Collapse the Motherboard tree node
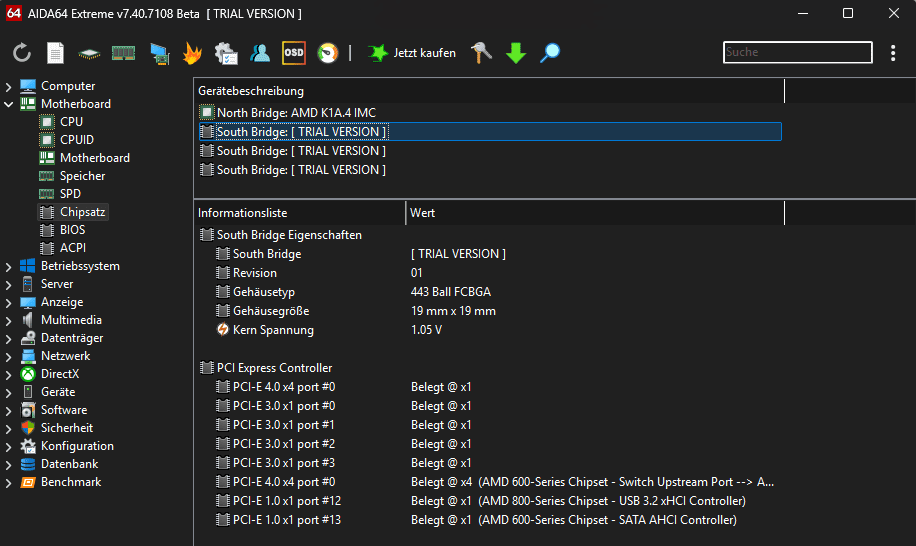The image size is (916, 546). (x=8, y=104)
